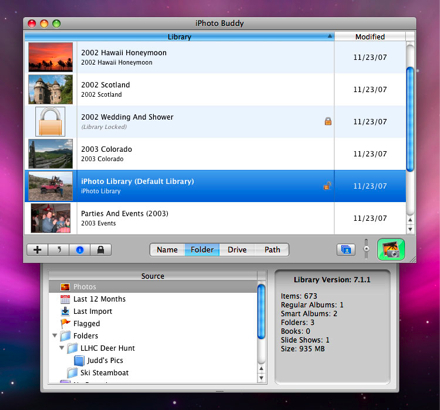Click the library list vertical scrollbar thumb
The height and width of the screenshot is (410, 440).
coord(410,119)
